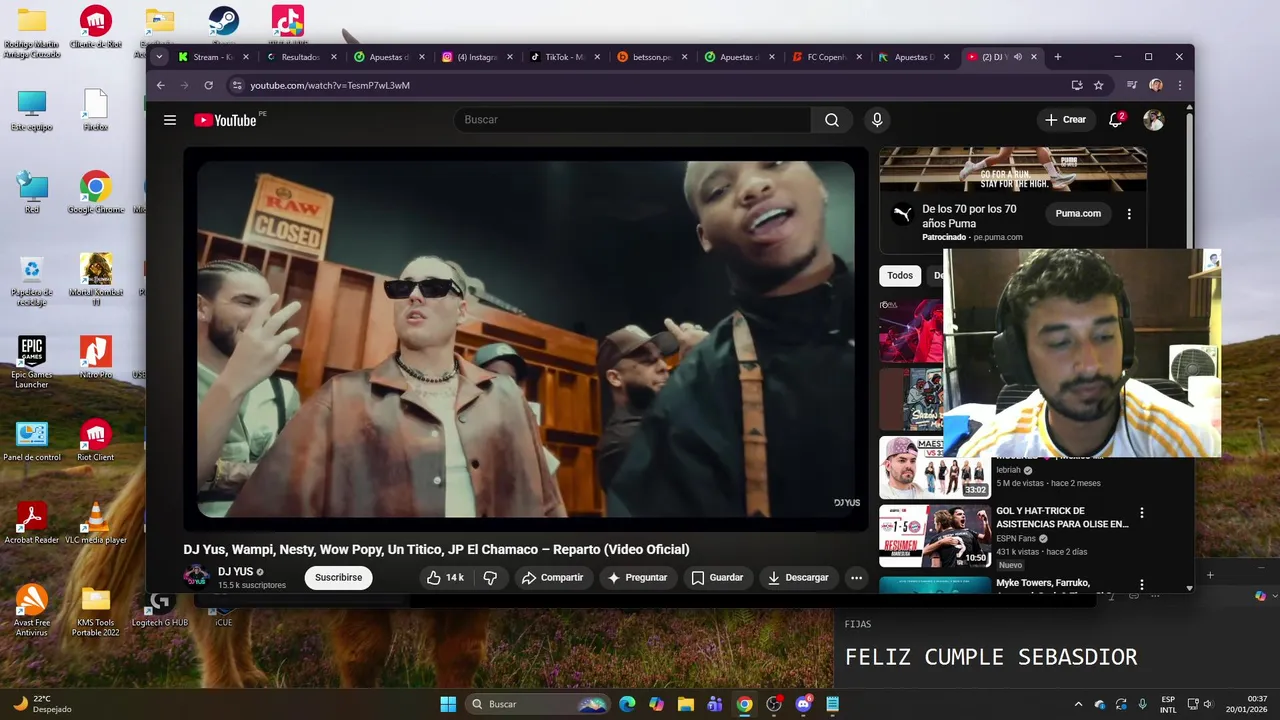Open Acrobat Reader desktop icon
Screen dimensions: 1280x720
pos(31,523)
